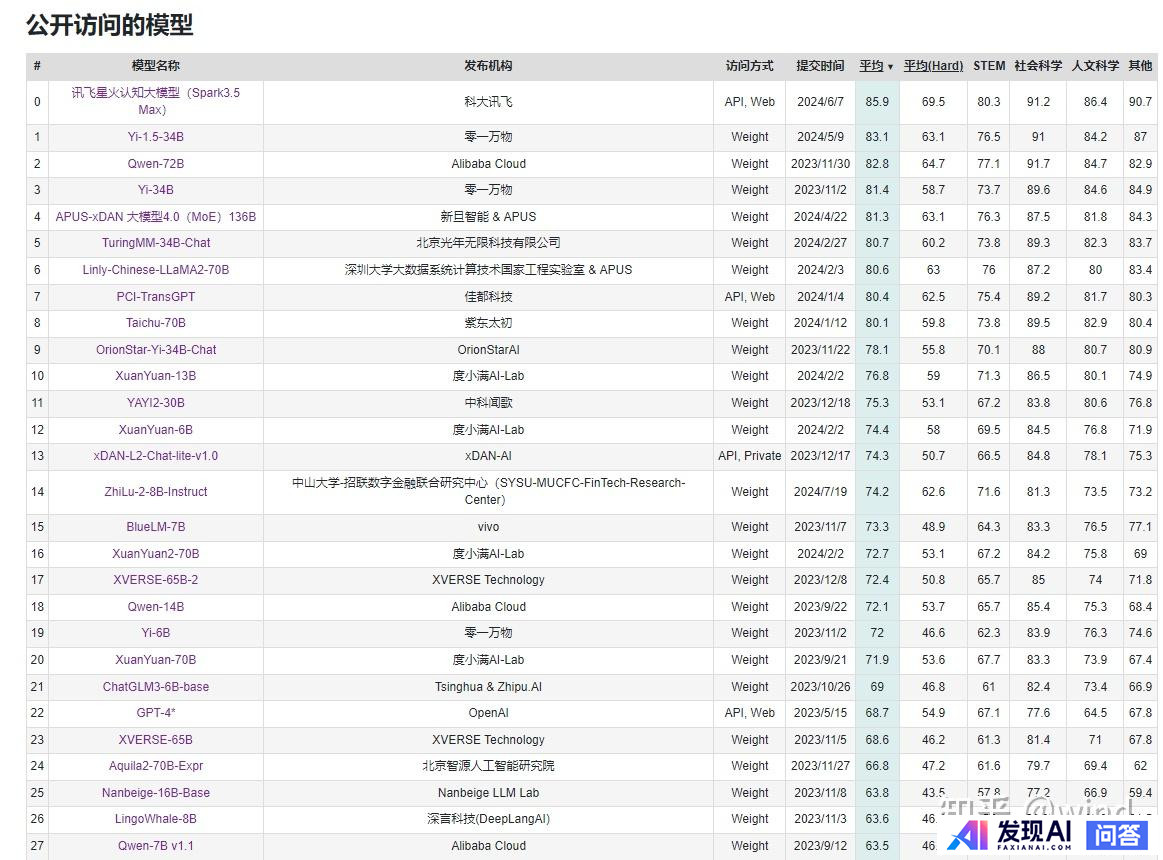Select the Tsinghua & Zhipu.AI cell
1163x860 pixels.
click(x=488, y=686)
